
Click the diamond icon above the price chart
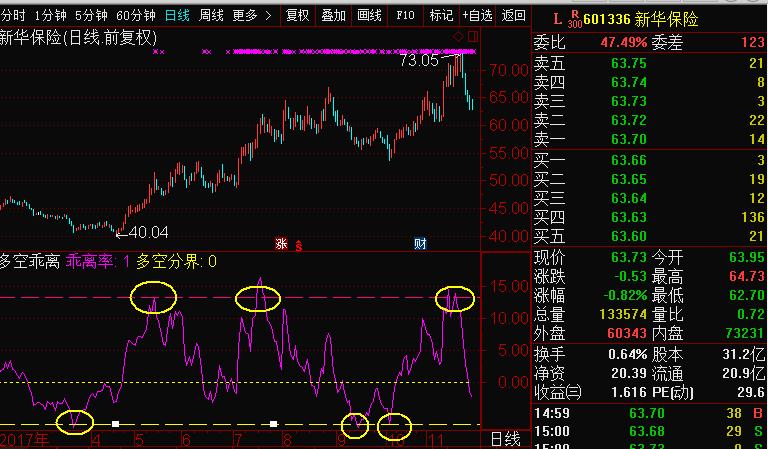click(458, 36)
